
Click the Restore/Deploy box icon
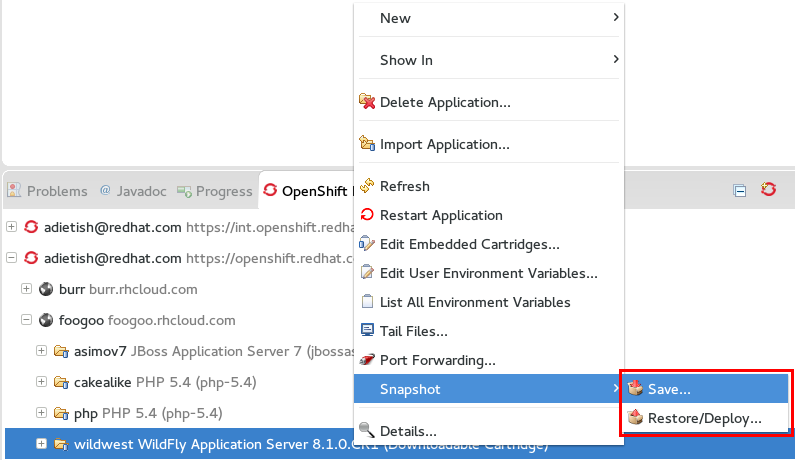click(x=635, y=417)
